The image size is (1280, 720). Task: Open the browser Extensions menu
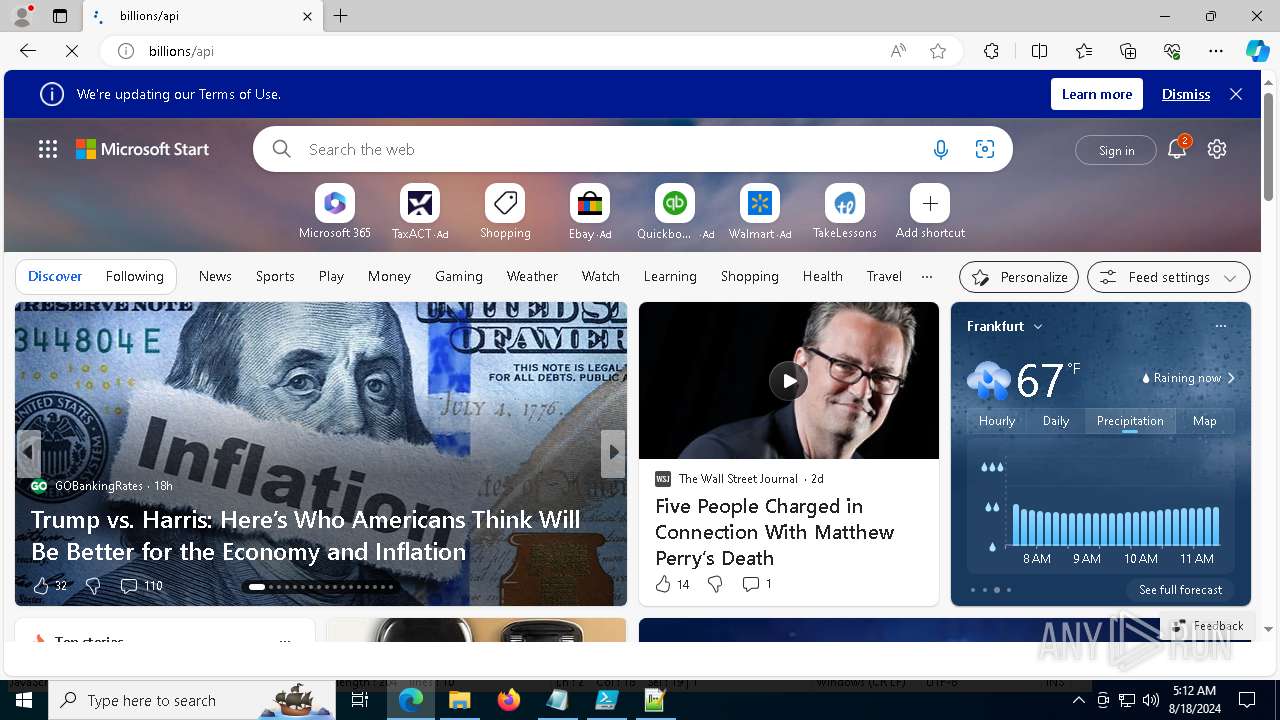coord(991,51)
